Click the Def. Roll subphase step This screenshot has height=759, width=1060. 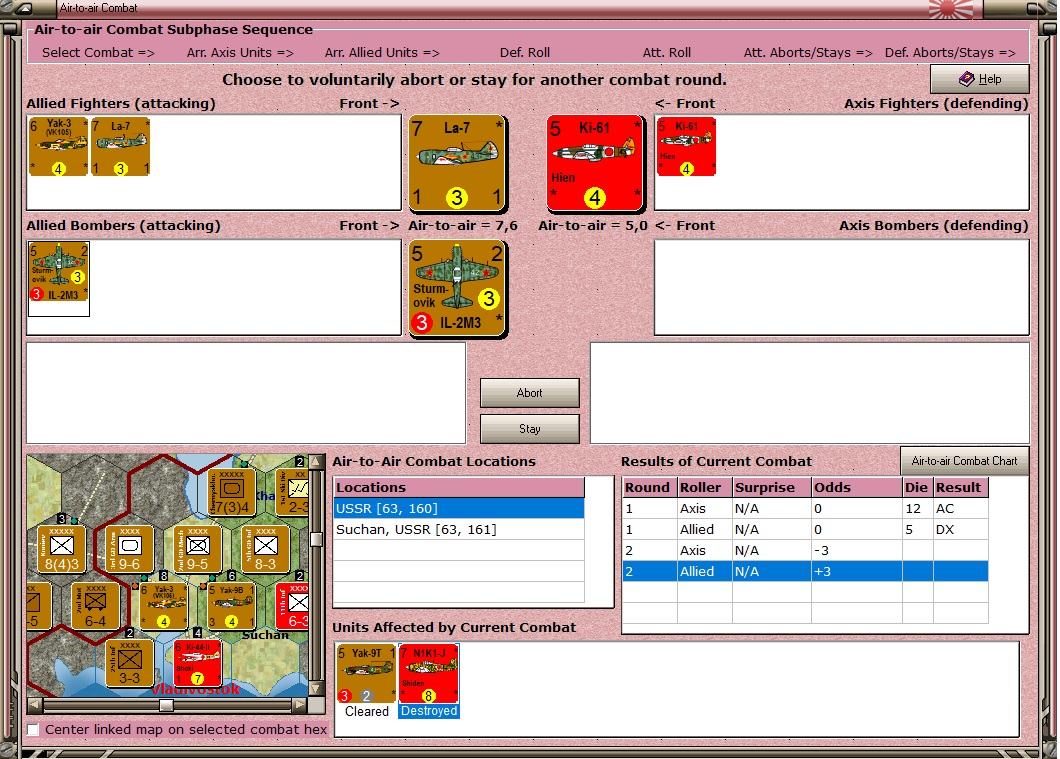click(525, 52)
